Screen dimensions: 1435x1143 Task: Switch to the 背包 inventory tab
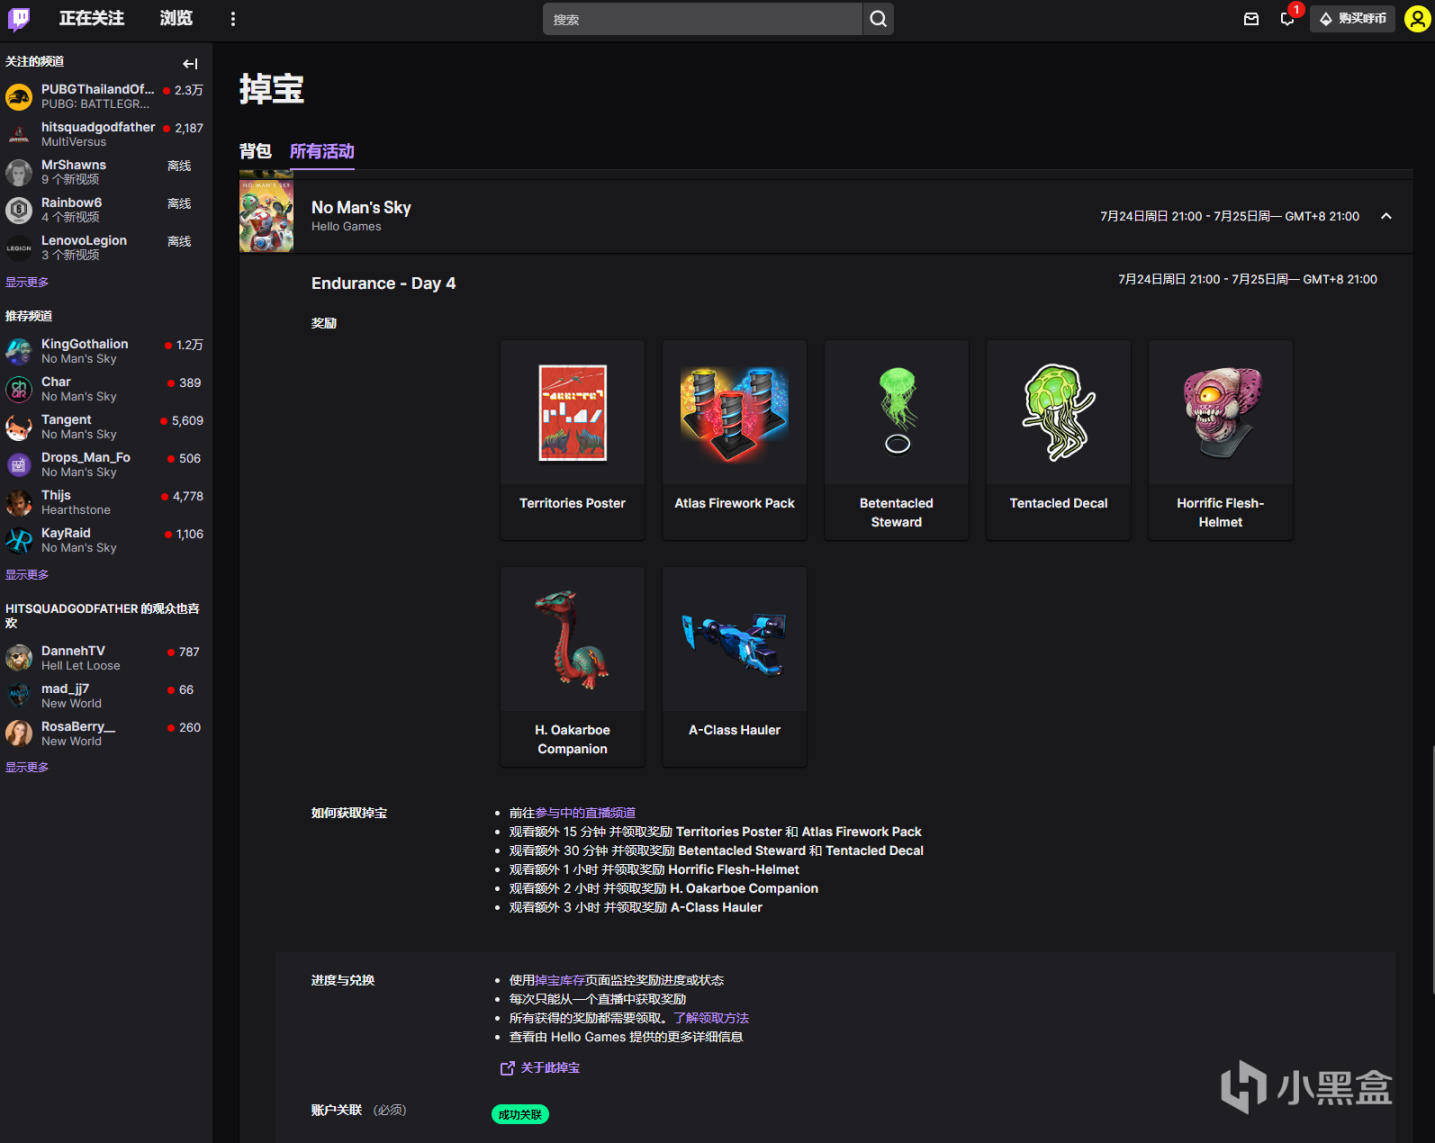click(255, 151)
